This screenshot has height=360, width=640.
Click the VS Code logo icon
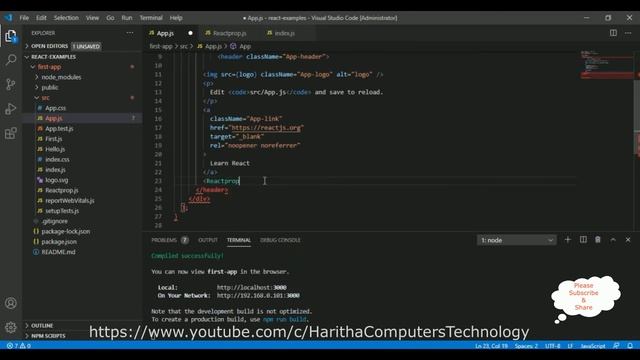(9, 18)
